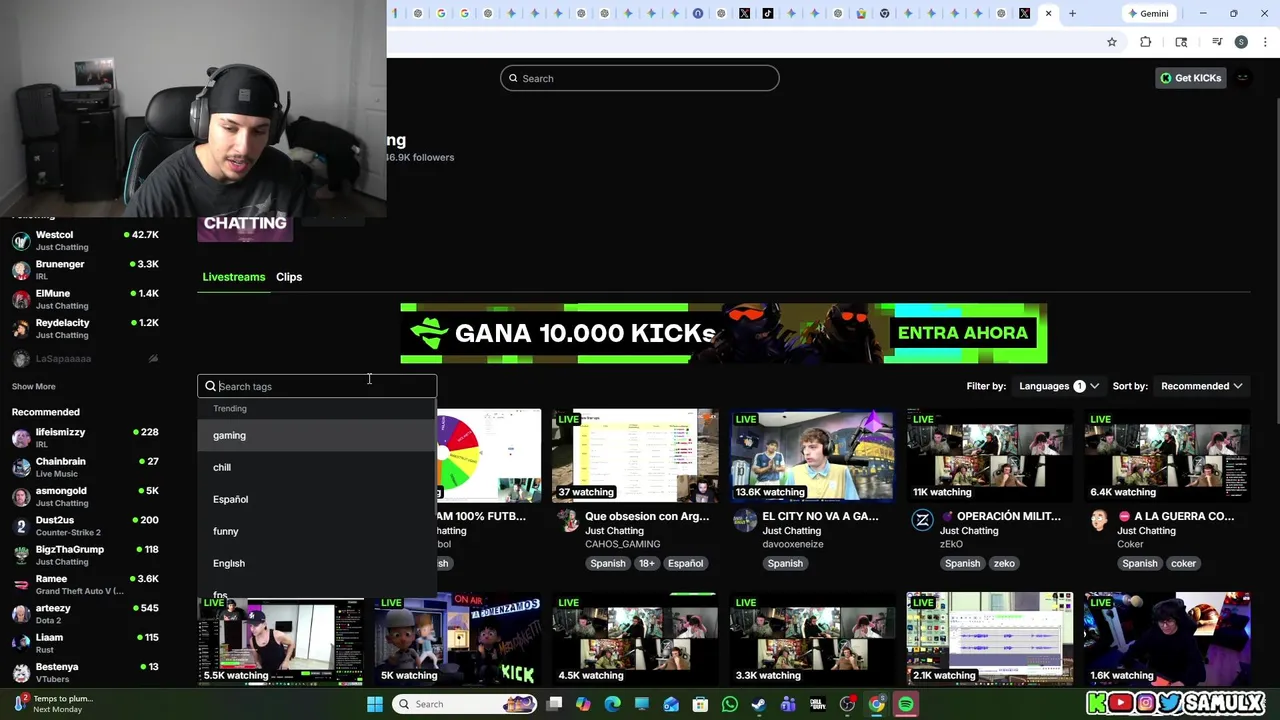Open the Chrome profile S avatar
This screenshot has width=1280, height=720.
tap(1241, 42)
